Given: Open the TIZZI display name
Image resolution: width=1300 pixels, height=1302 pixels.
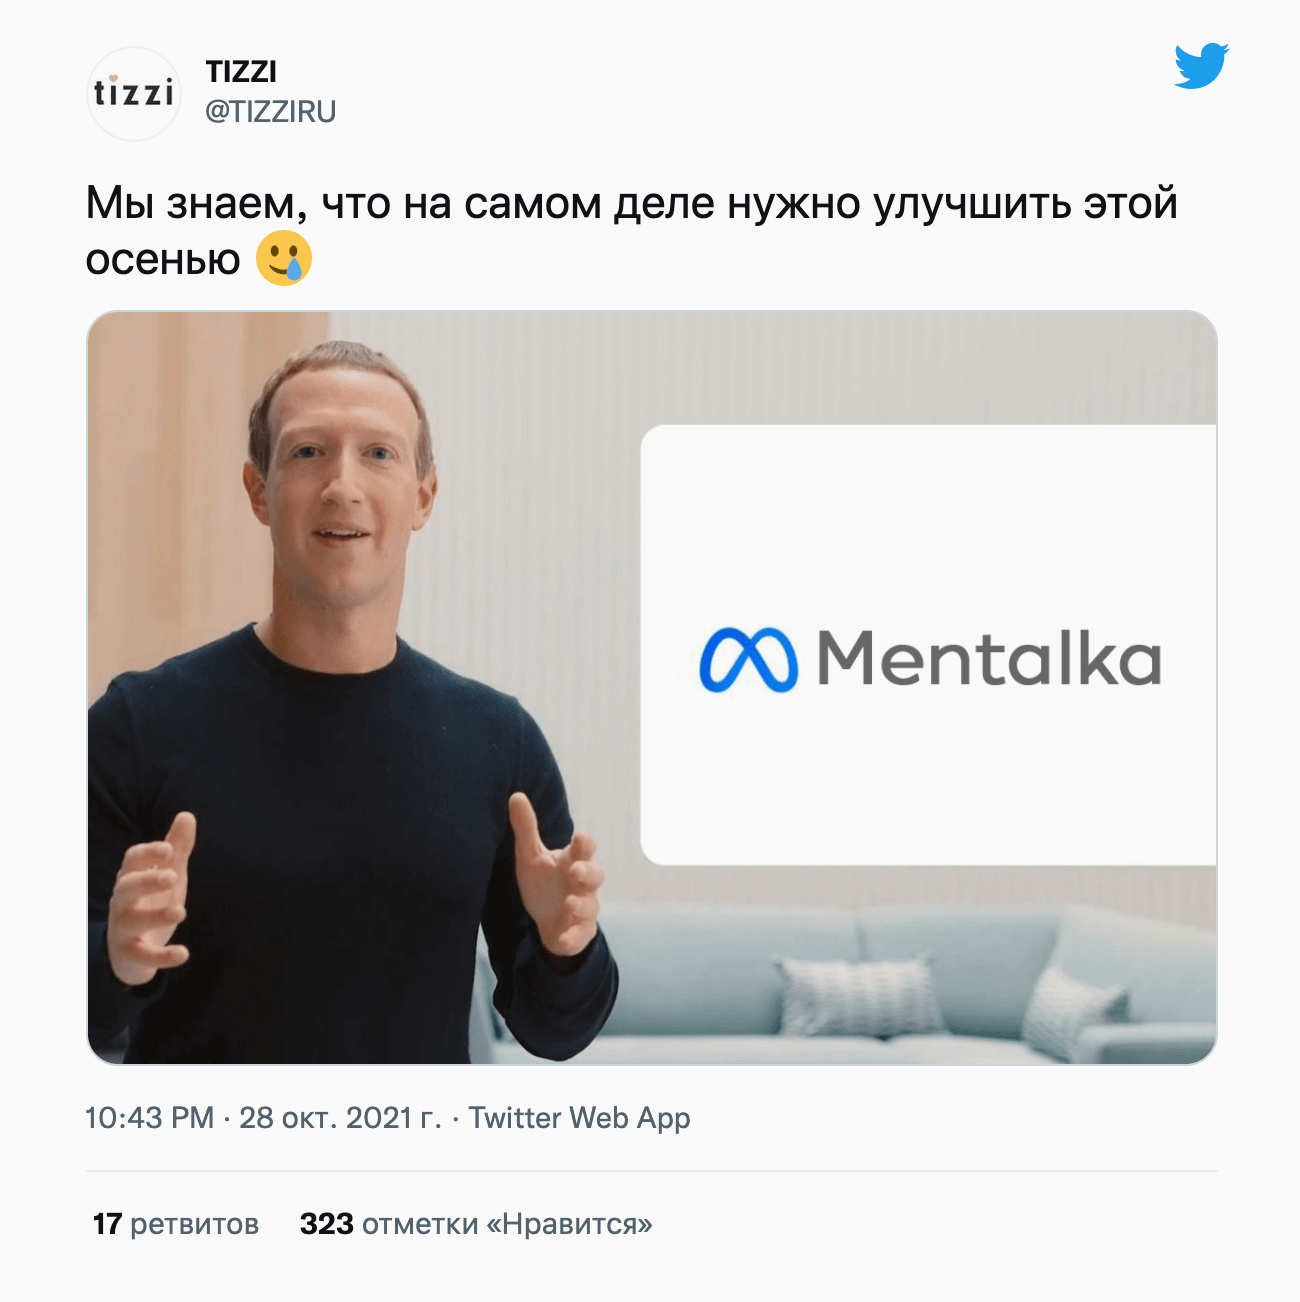Looking at the screenshot, I should click(x=241, y=72).
